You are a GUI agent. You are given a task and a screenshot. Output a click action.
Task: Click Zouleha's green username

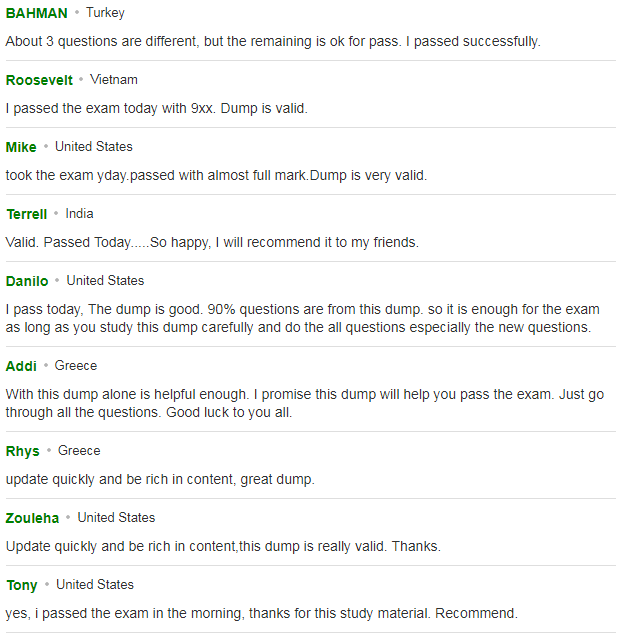click(32, 518)
